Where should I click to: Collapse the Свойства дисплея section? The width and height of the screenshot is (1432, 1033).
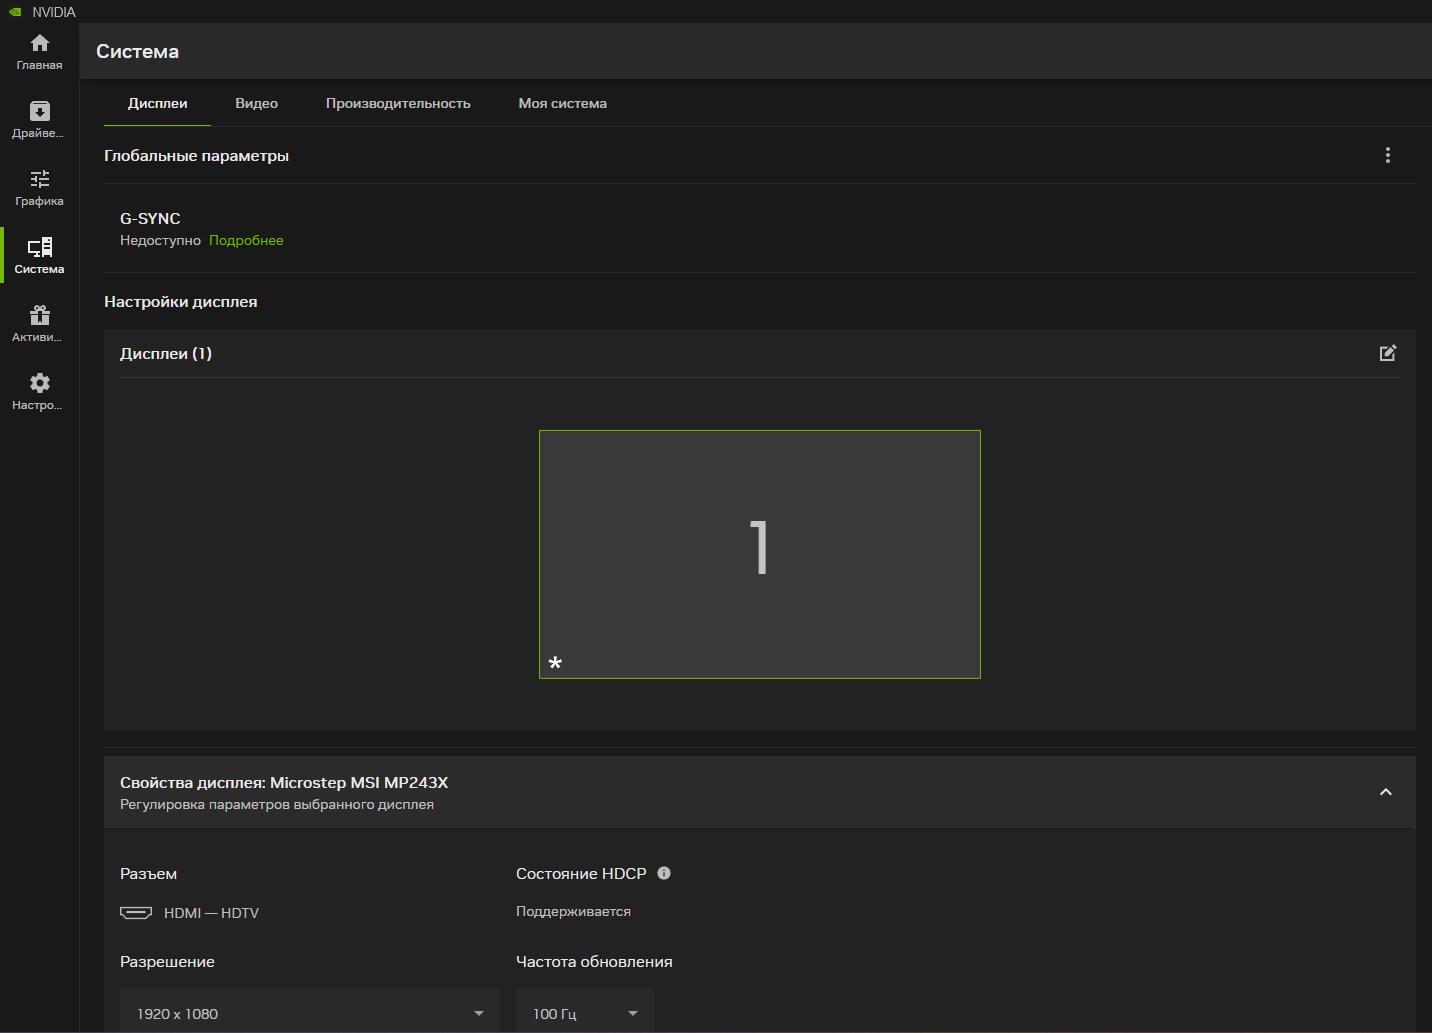tap(1386, 792)
